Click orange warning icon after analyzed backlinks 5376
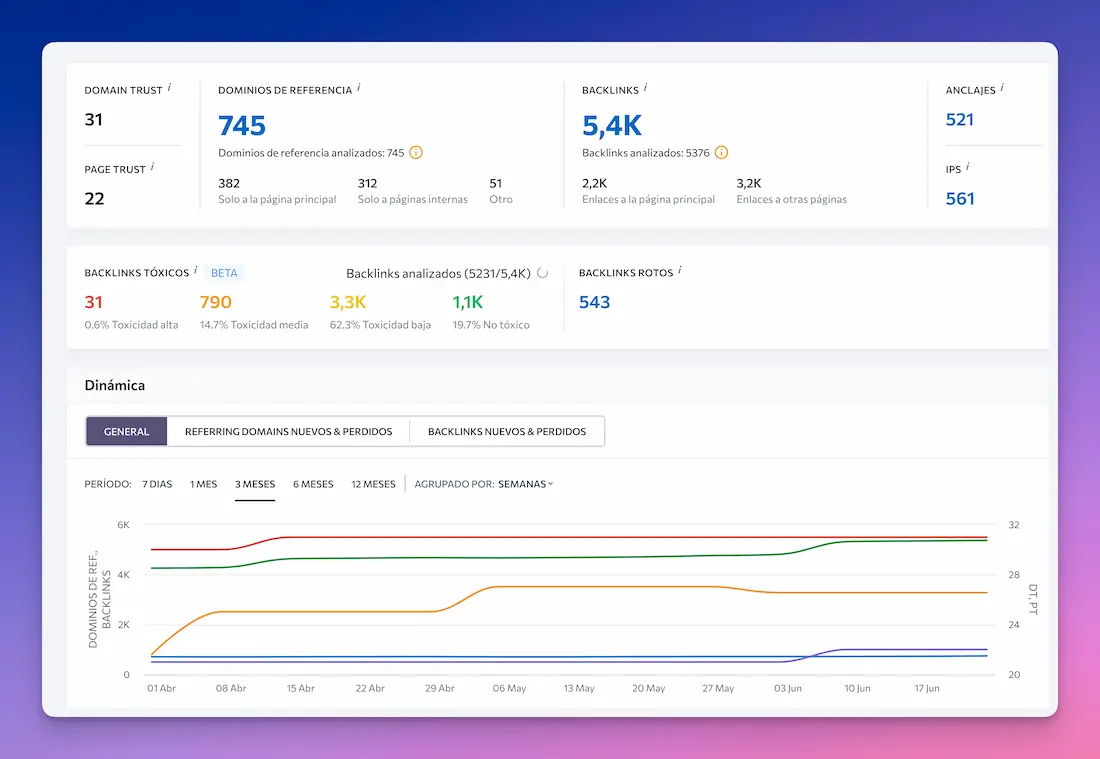This screenshot has width=1100, height=759. click(721, 153)
